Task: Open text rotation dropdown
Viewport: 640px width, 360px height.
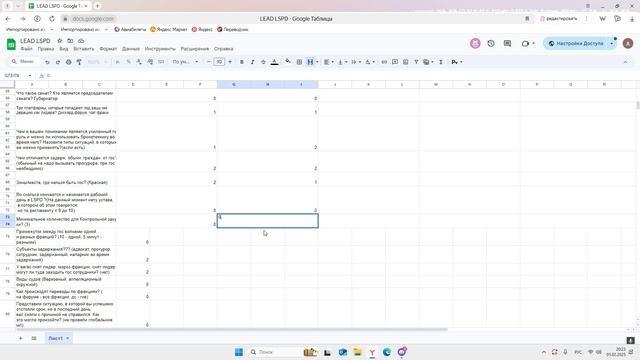Action: tap(369, 62)
